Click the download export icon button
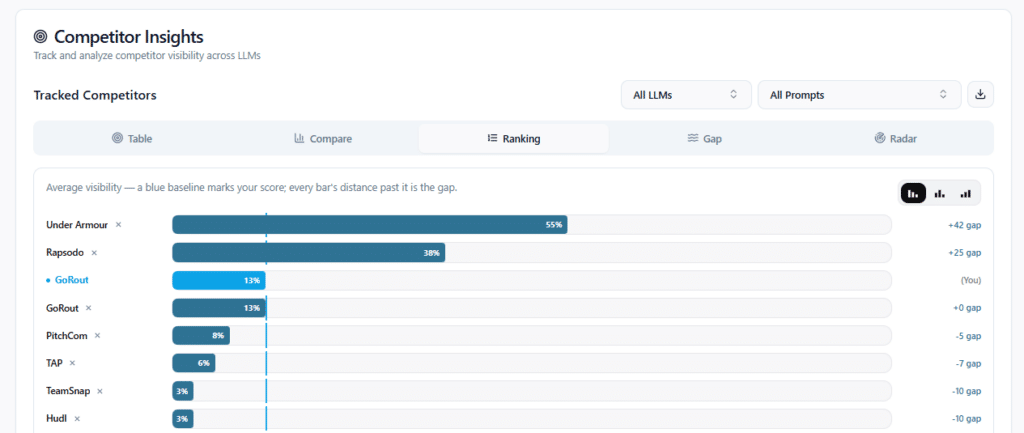Screen dimensions: 1024x433 (x=980, y=95)
